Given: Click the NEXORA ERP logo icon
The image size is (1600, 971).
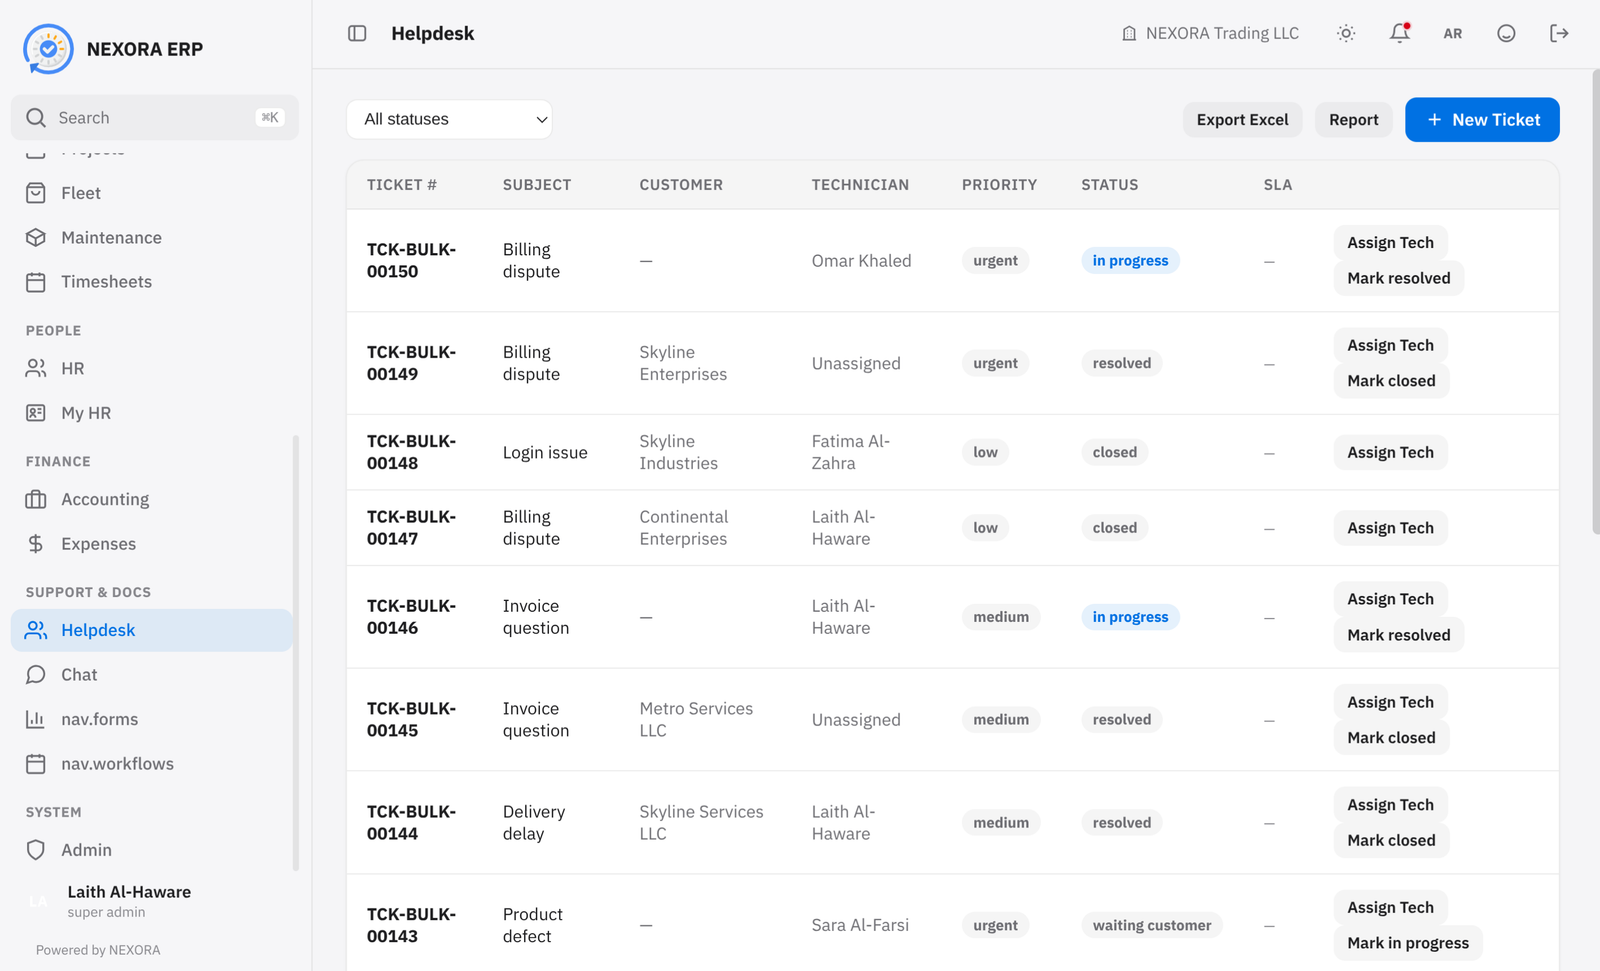Looking at the screenshot, I should 48,49.
